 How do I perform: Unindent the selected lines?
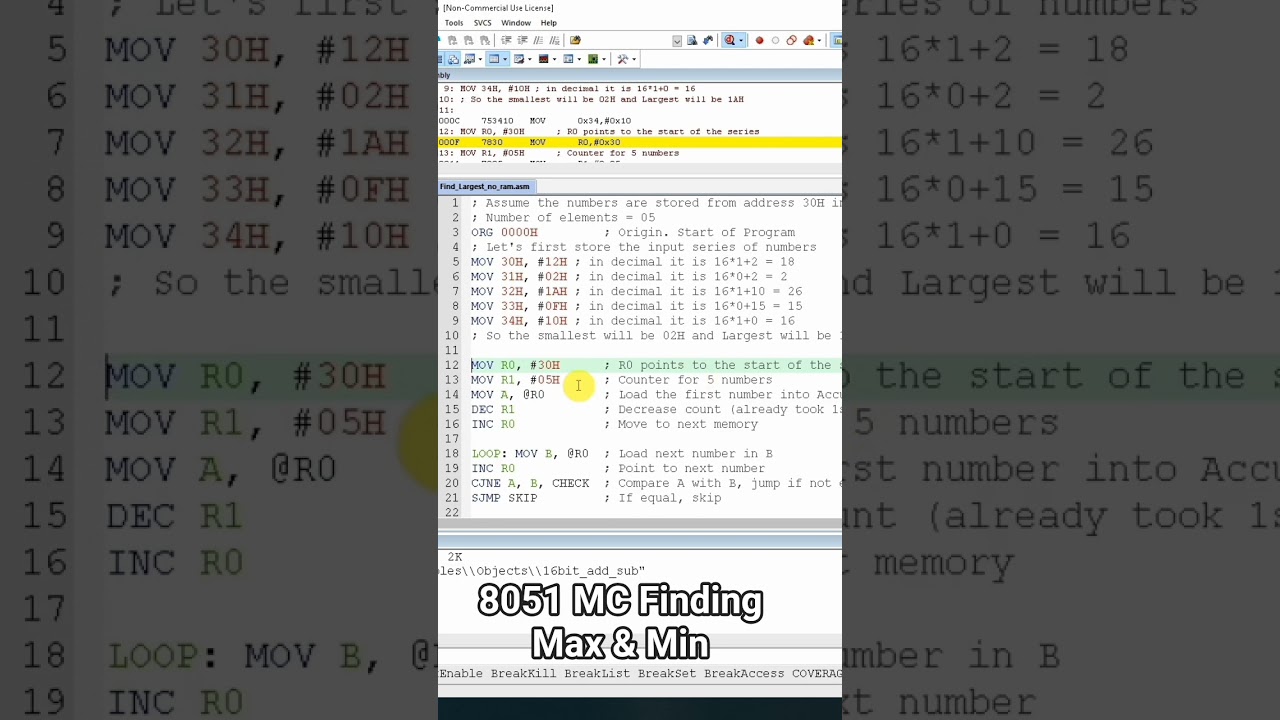click(x=522, y=40)
